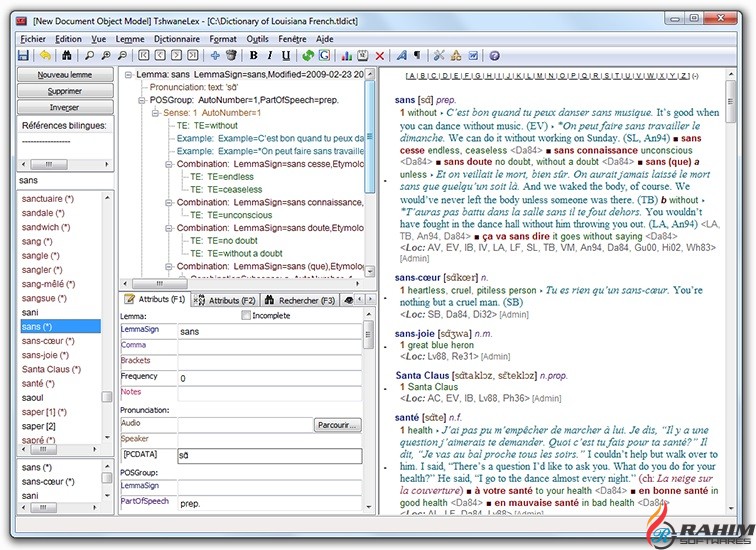Toggle the Incomplete checkbox
The width and height of the screenshot is (756, 550).
coord(246,315)
